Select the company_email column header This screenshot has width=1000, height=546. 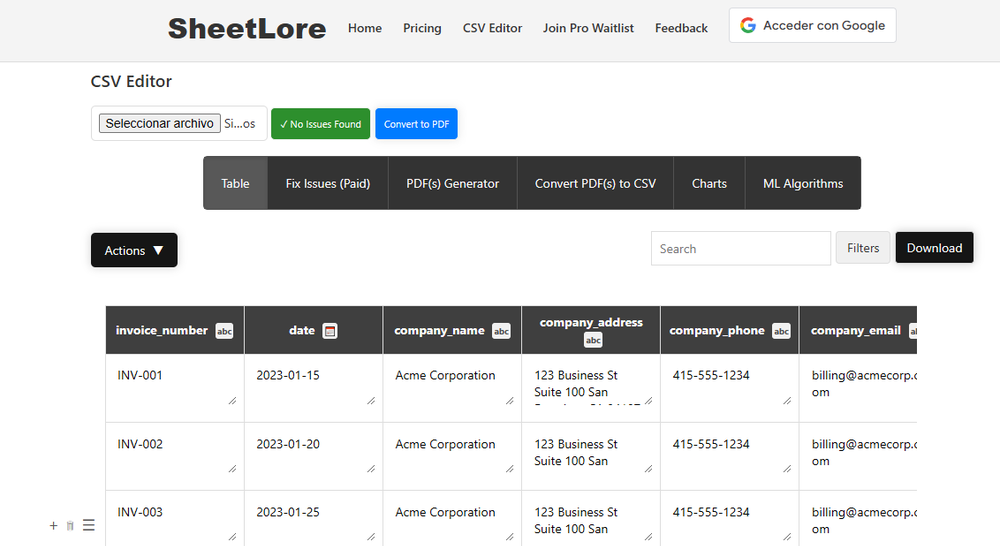click(858, 330)
